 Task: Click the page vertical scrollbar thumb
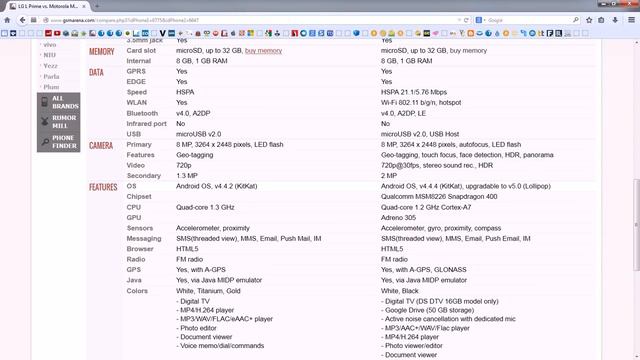pos(636,224)
